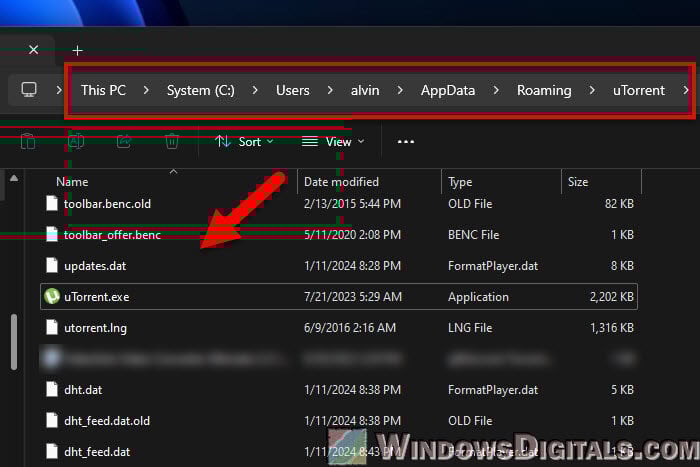Open the Sort dropdown menu

tap(244, 142)
